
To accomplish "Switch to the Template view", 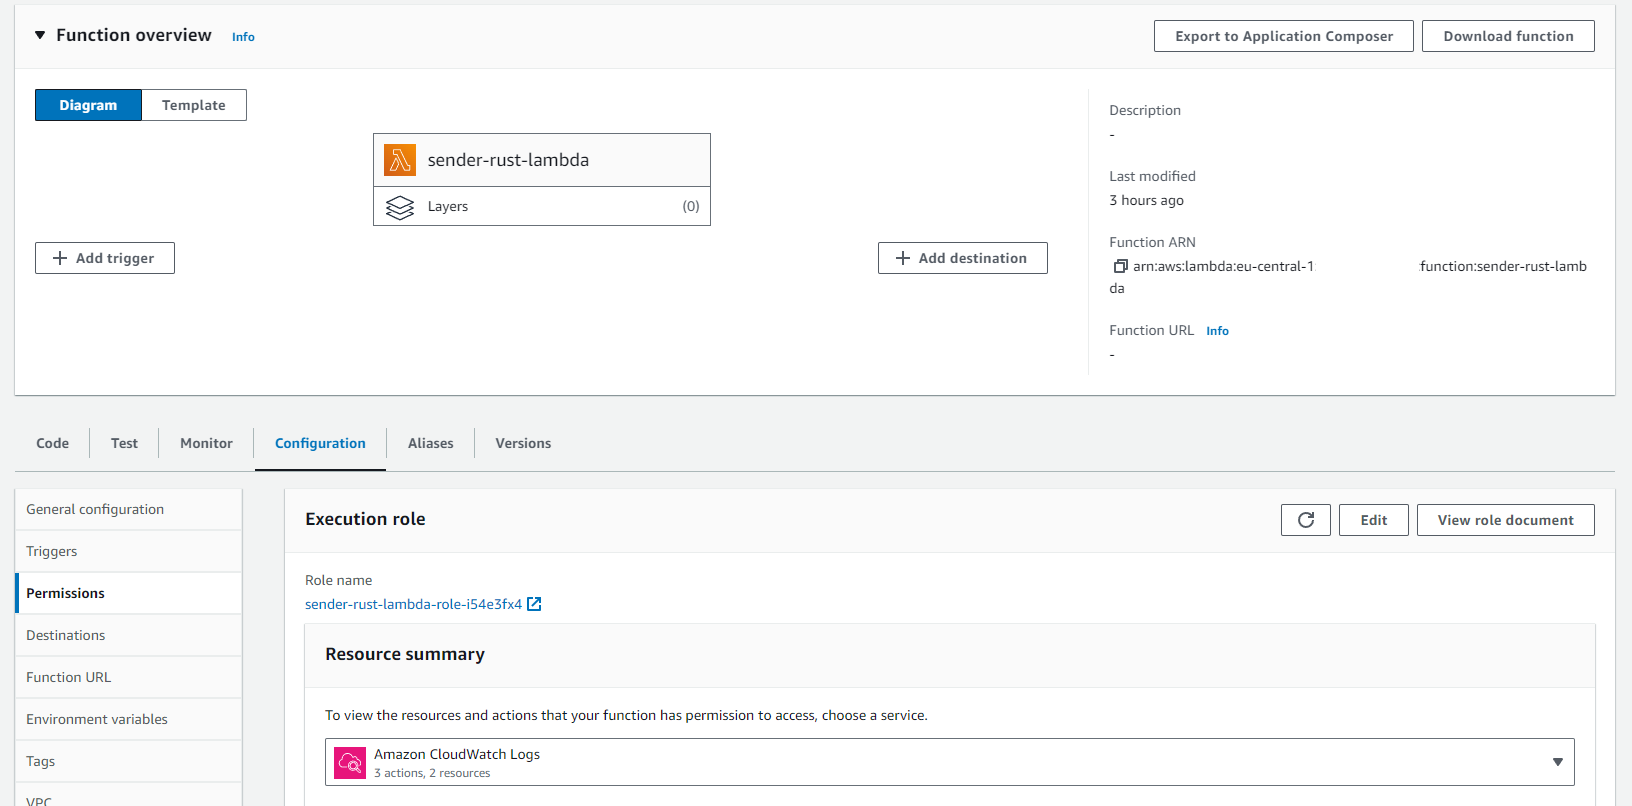I will pyautogui.click(x=194, y=105).
